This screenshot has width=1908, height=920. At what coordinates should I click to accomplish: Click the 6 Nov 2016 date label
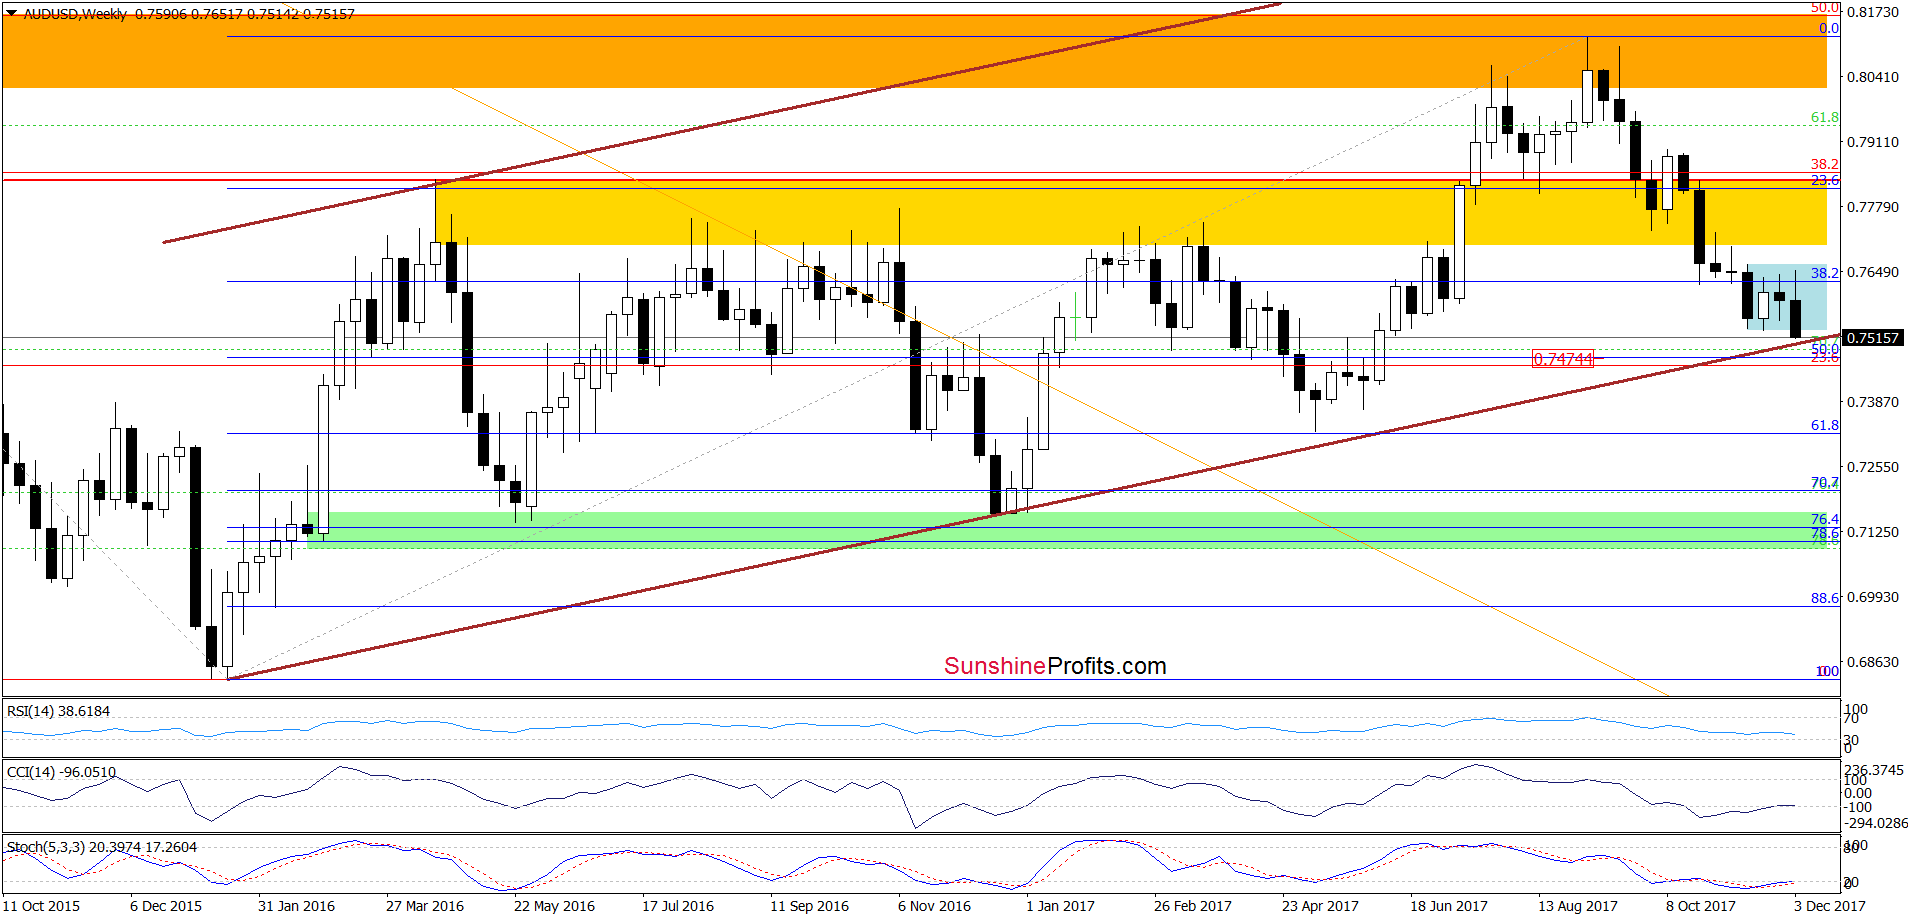(934, 906)
